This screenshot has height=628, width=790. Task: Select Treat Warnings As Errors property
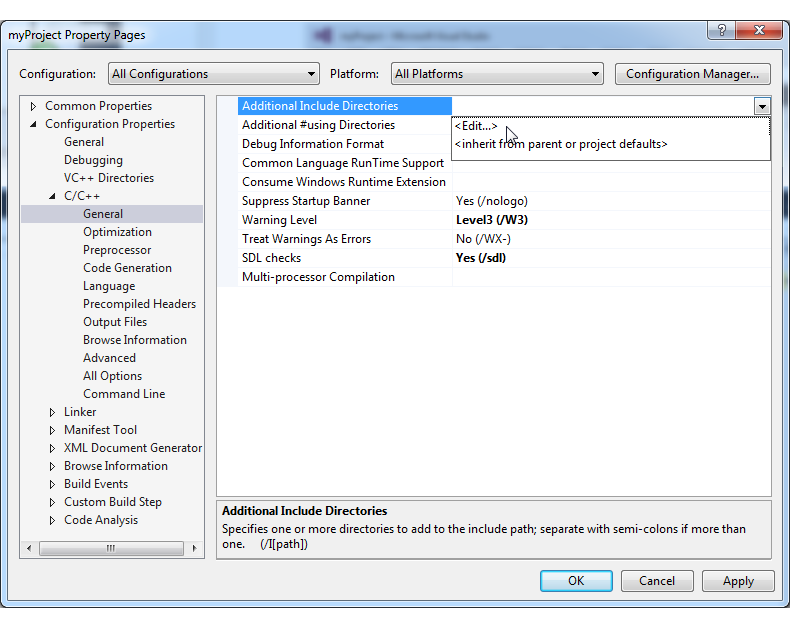[345, 239]
